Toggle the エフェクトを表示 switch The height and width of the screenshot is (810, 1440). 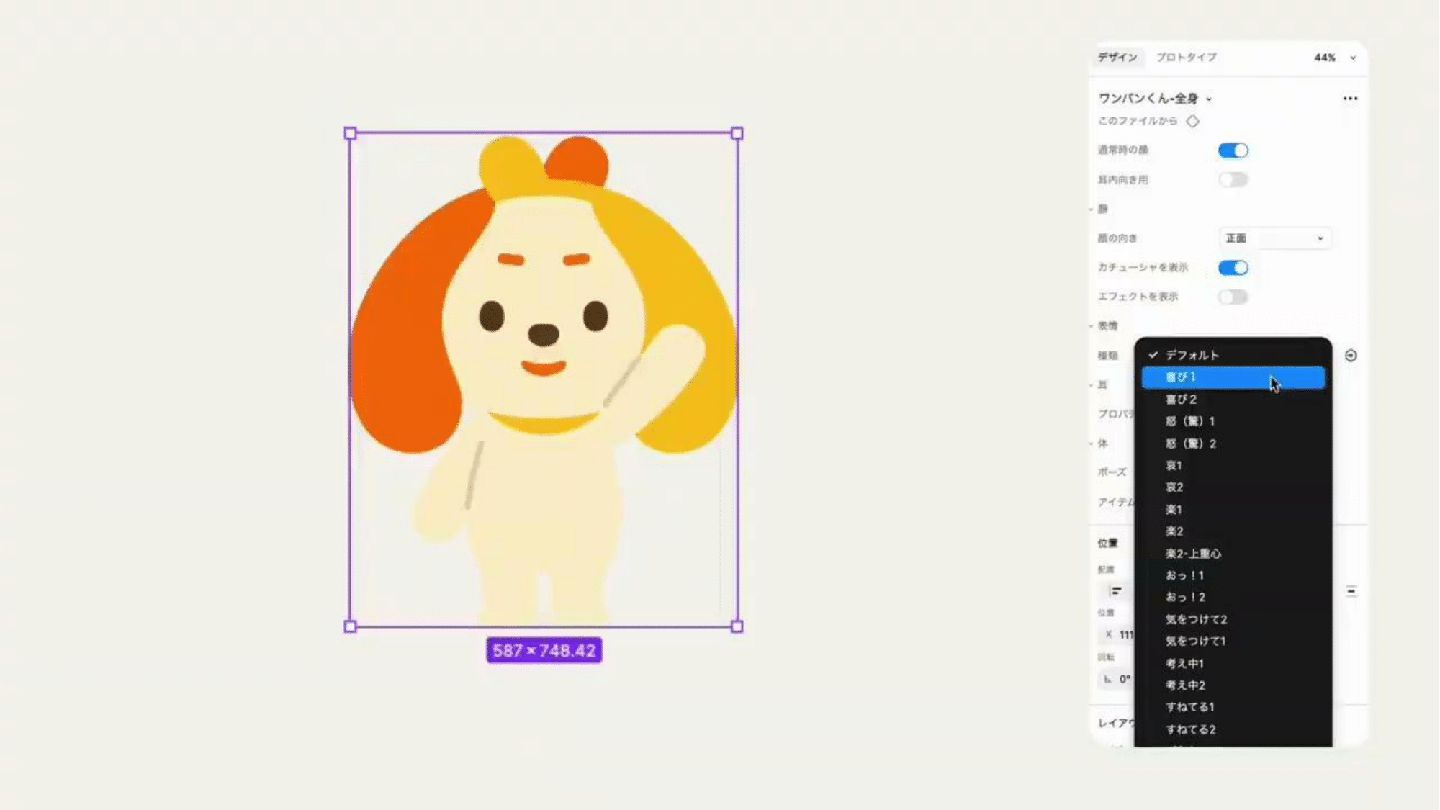pyautogui.click(x=1233, y=297)
